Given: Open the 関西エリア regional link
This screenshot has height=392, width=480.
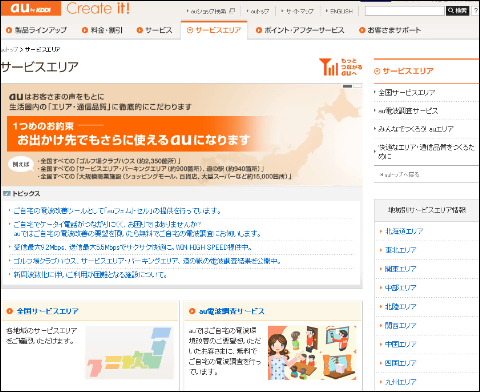Looking at the screenshot, I should (x=400, y=325).
